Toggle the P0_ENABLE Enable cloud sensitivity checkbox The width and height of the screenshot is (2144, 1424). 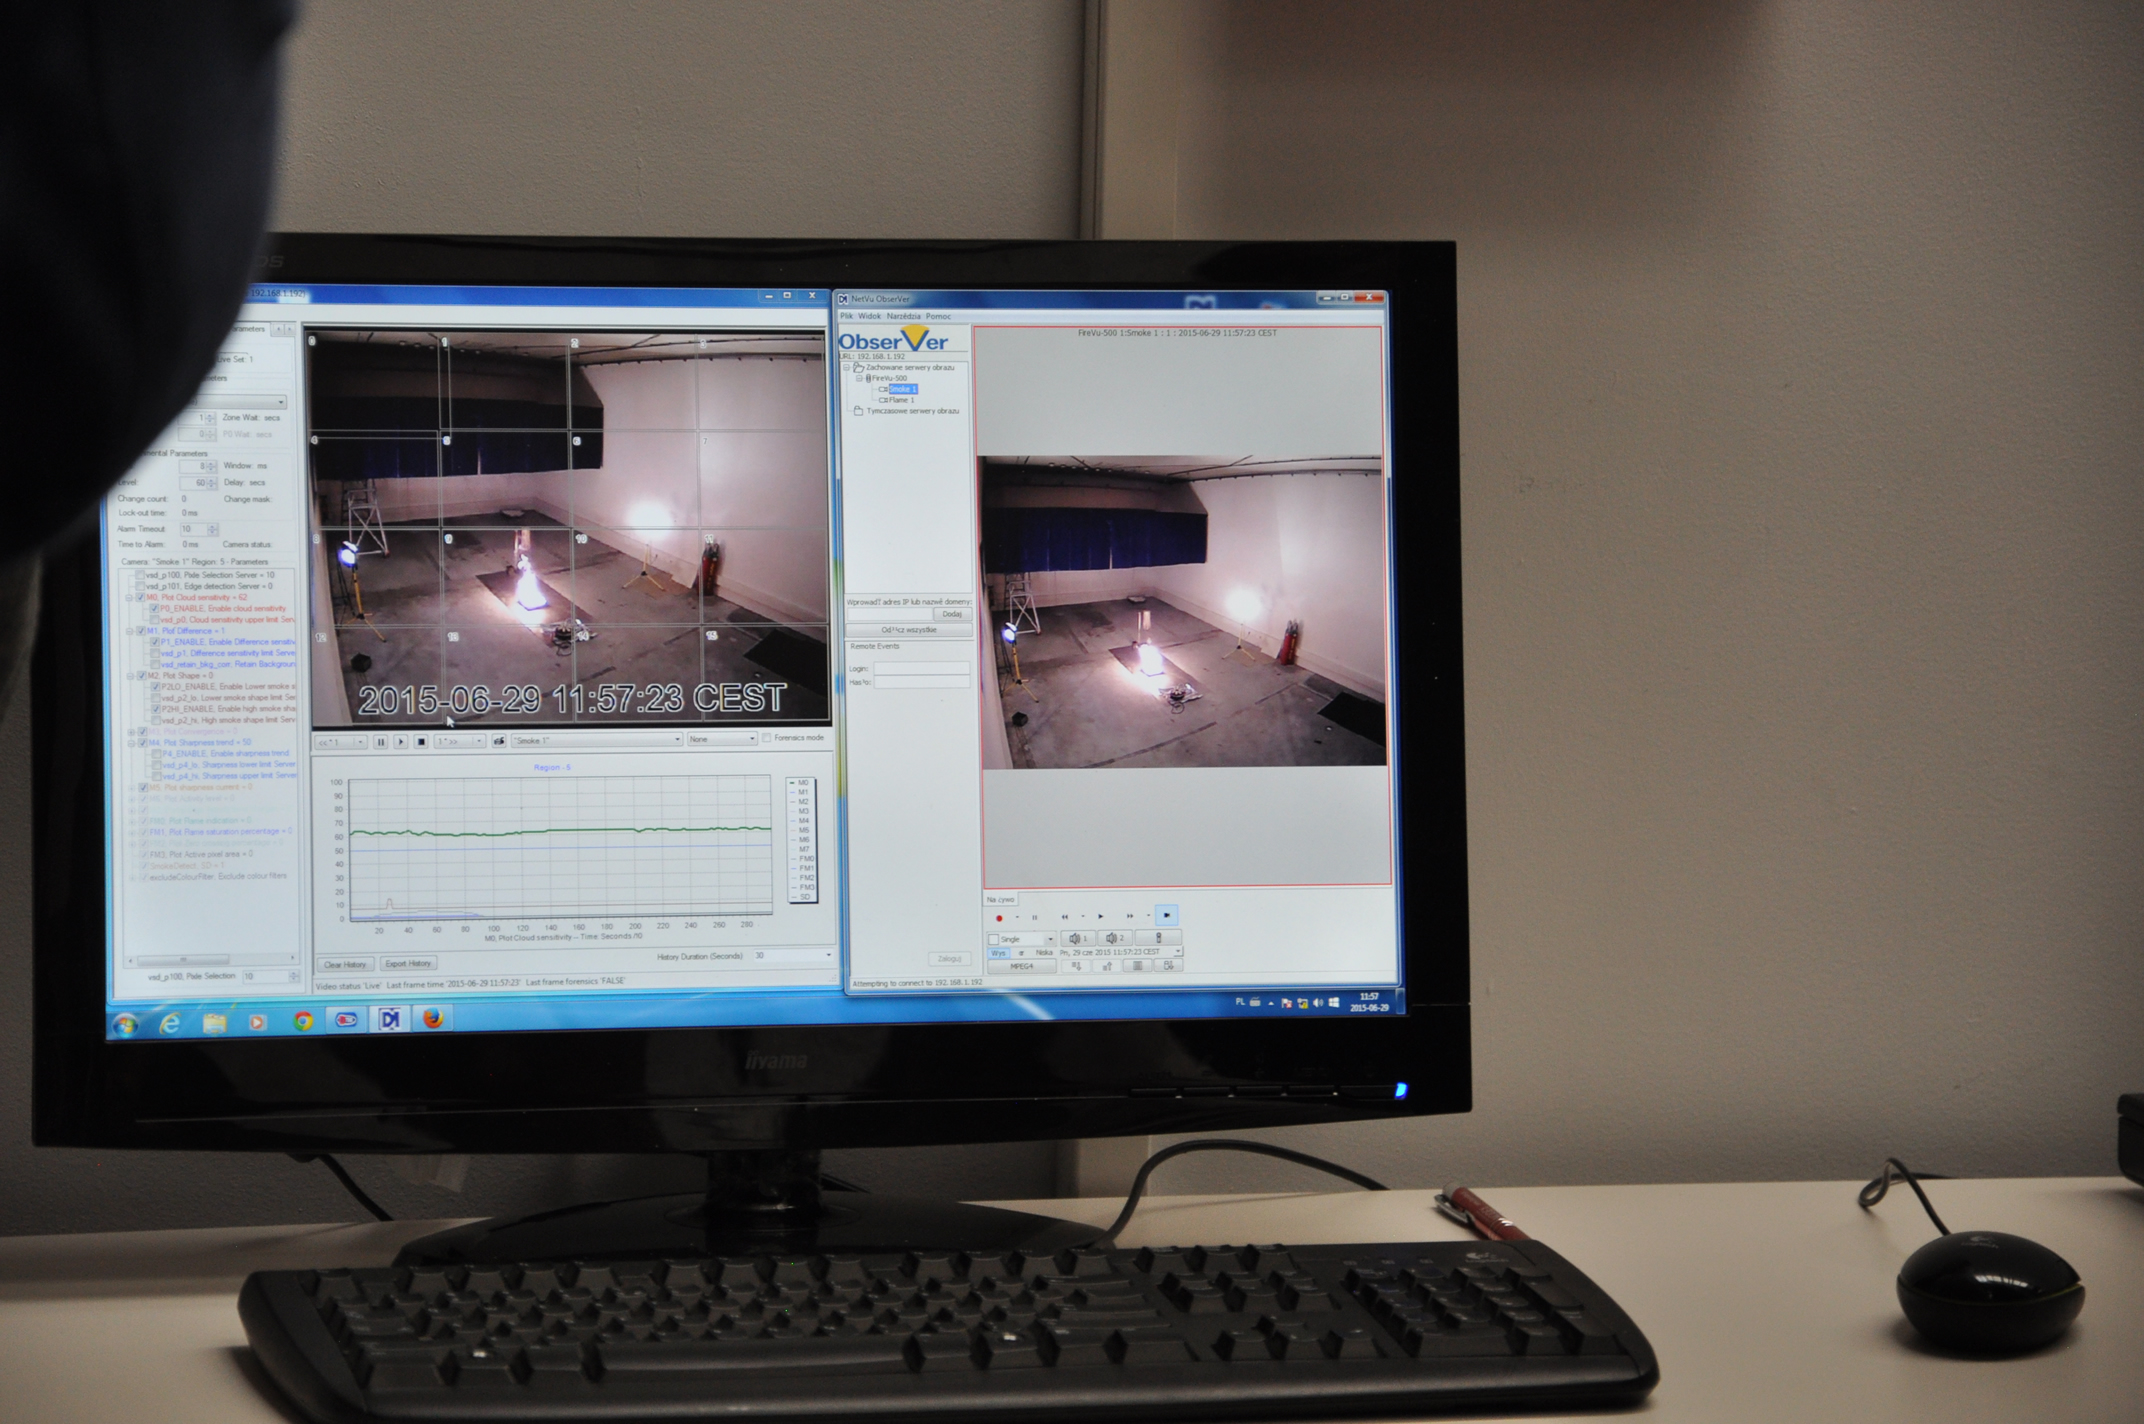coord(154,608)
